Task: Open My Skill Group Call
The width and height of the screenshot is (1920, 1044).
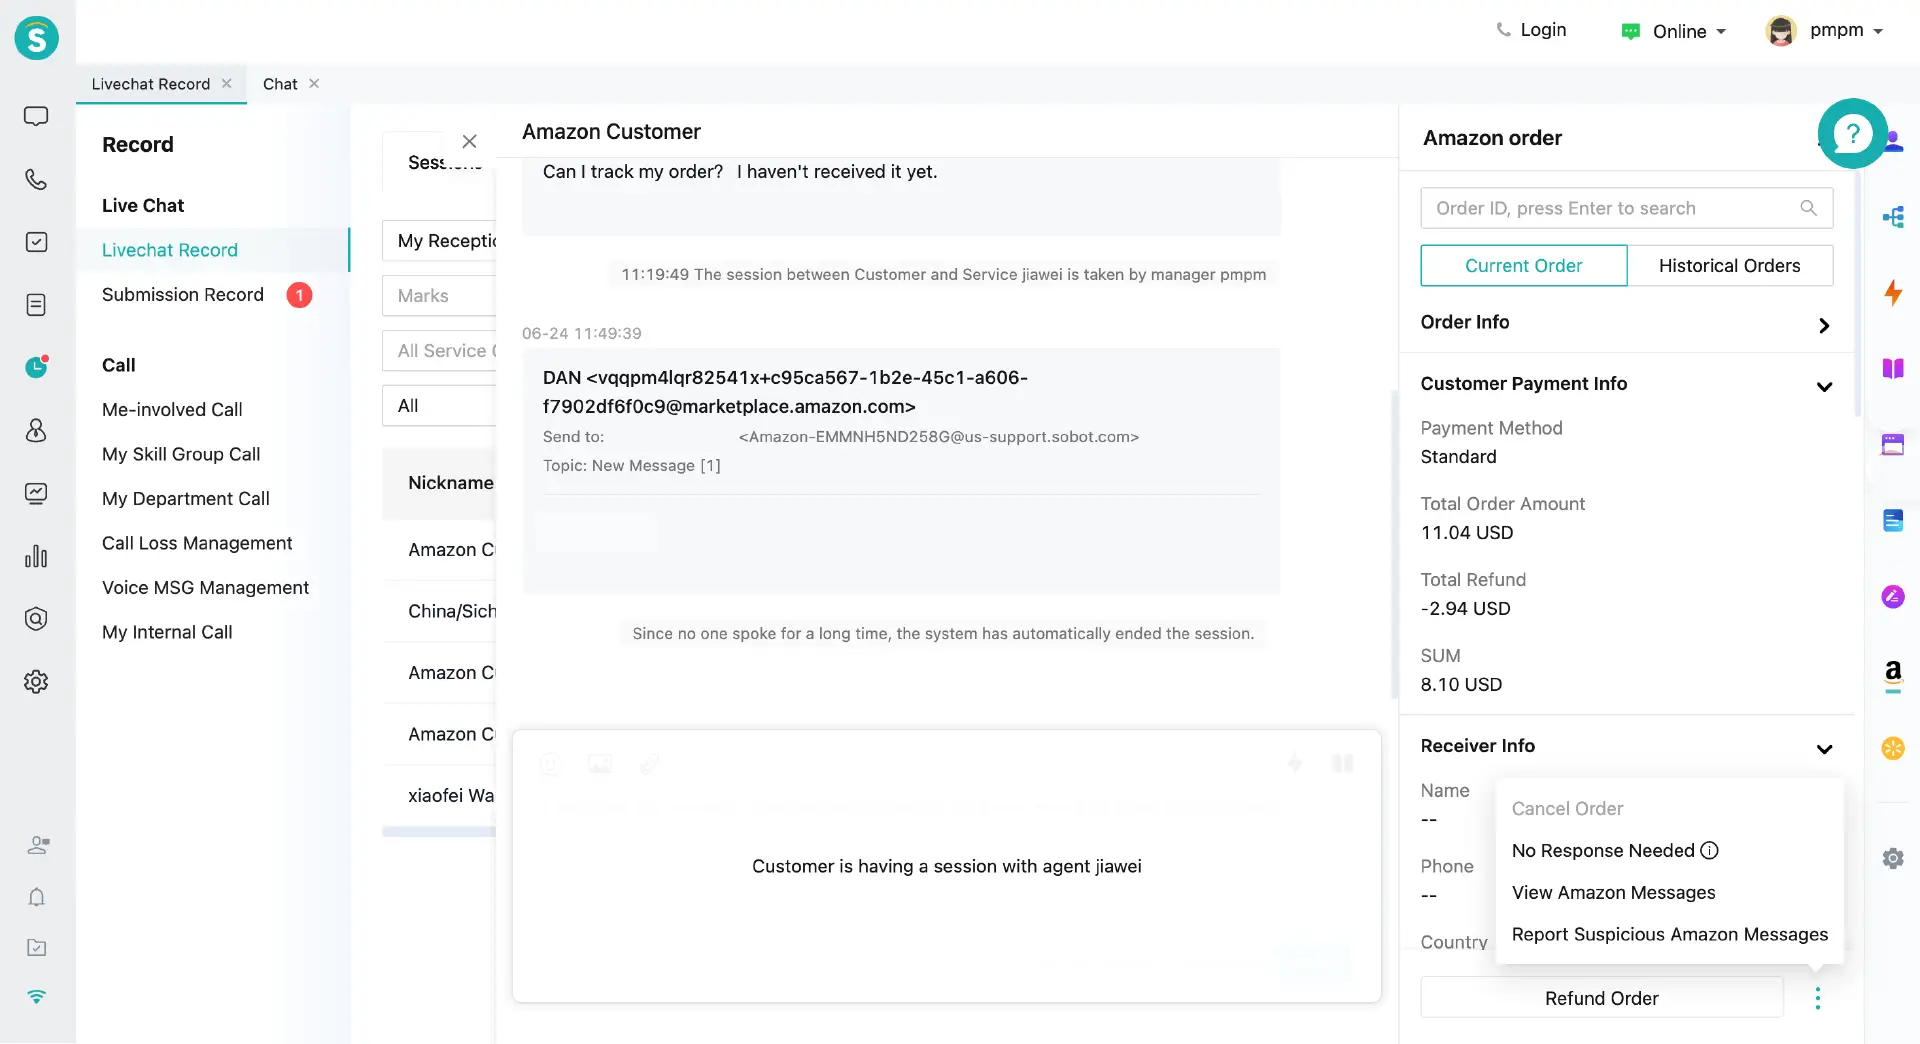Action: pos(181,454)
